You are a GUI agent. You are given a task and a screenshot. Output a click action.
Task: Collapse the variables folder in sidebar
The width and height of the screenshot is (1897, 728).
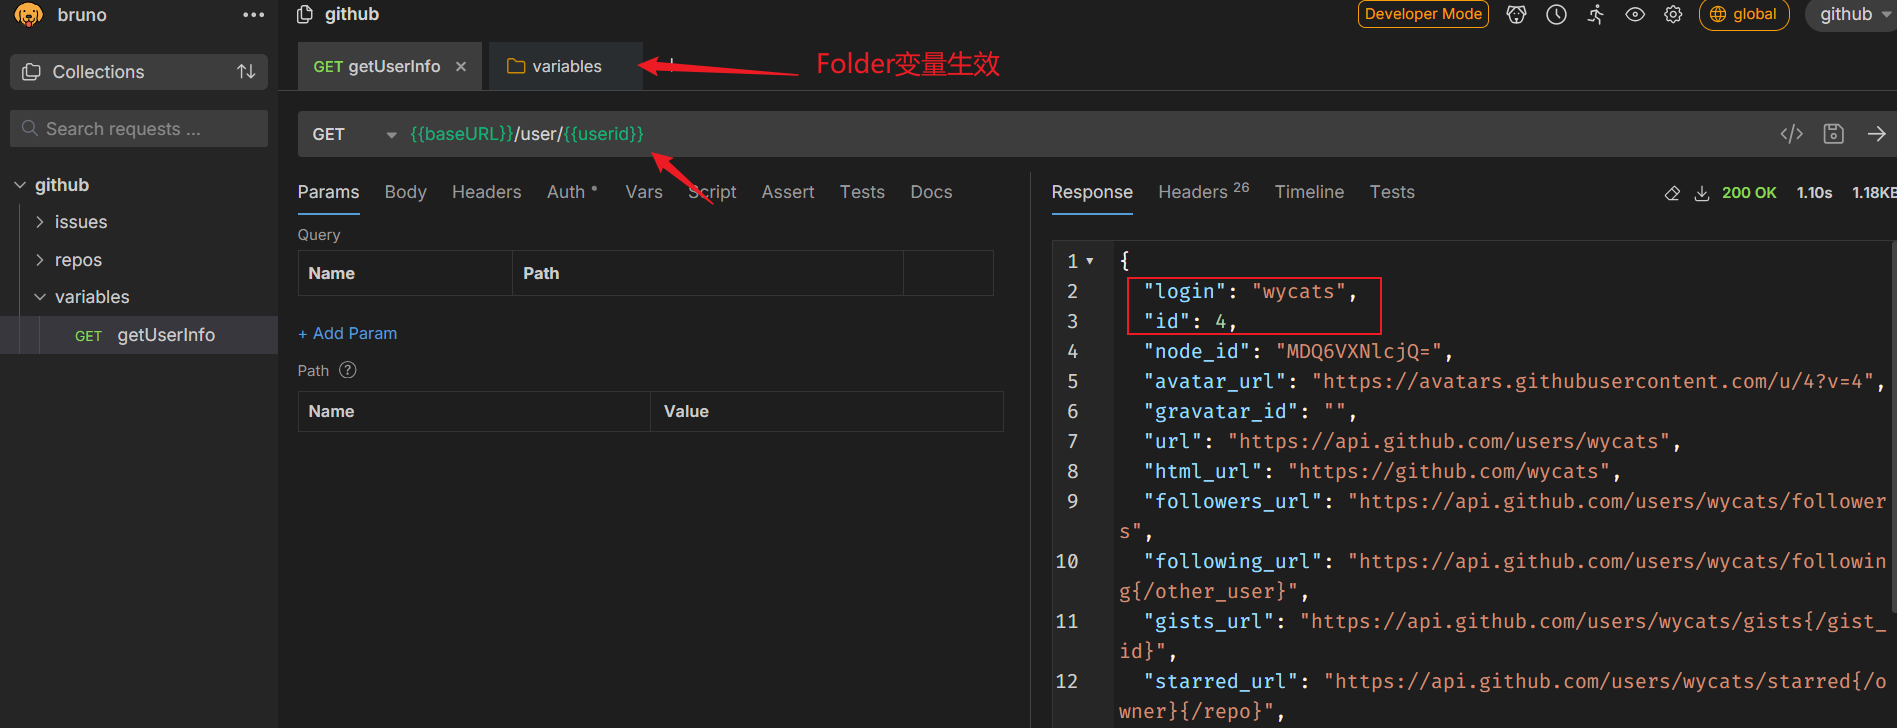pyautogui.click(x=40, y=297)
